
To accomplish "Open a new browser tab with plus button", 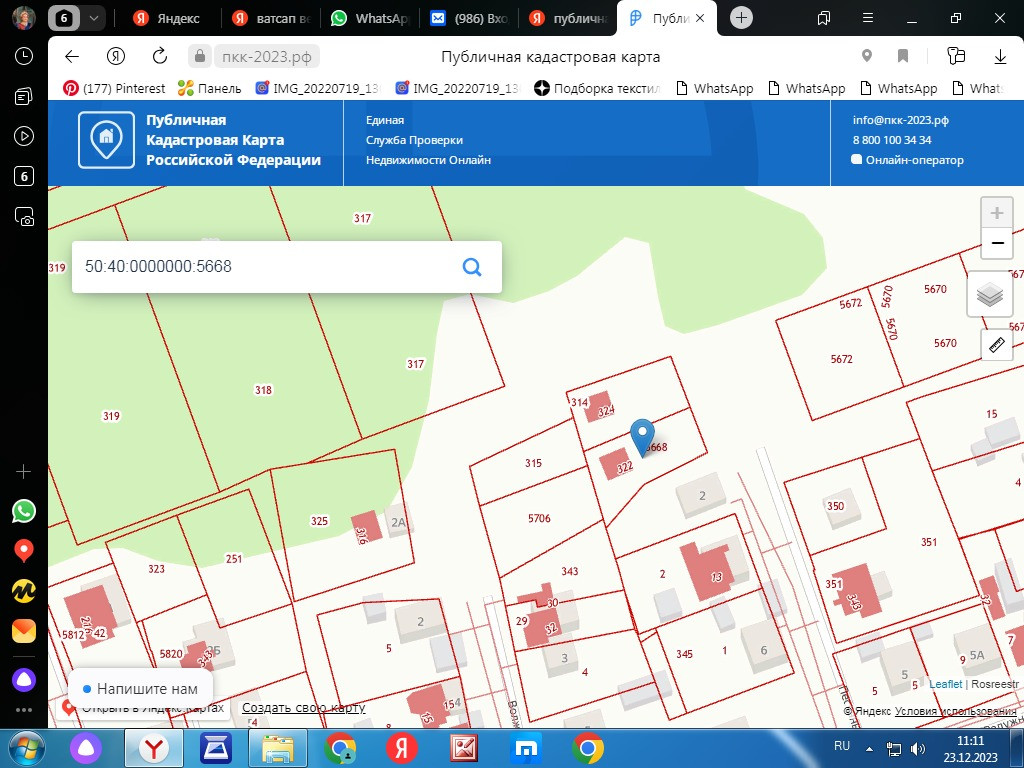I will [741, 18].
